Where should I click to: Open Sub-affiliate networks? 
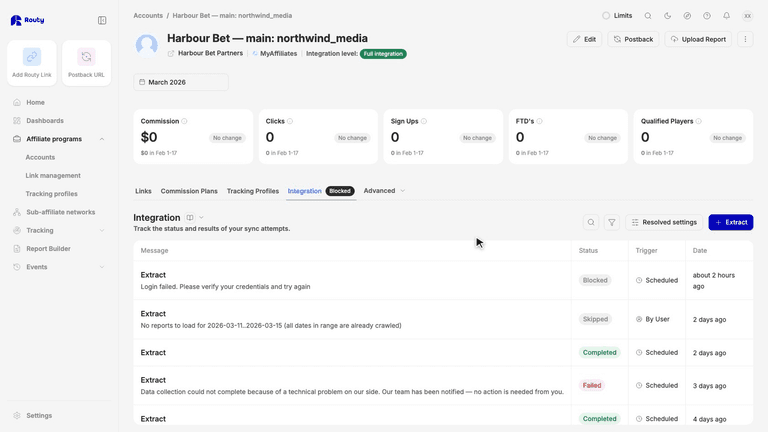(59, 212)
